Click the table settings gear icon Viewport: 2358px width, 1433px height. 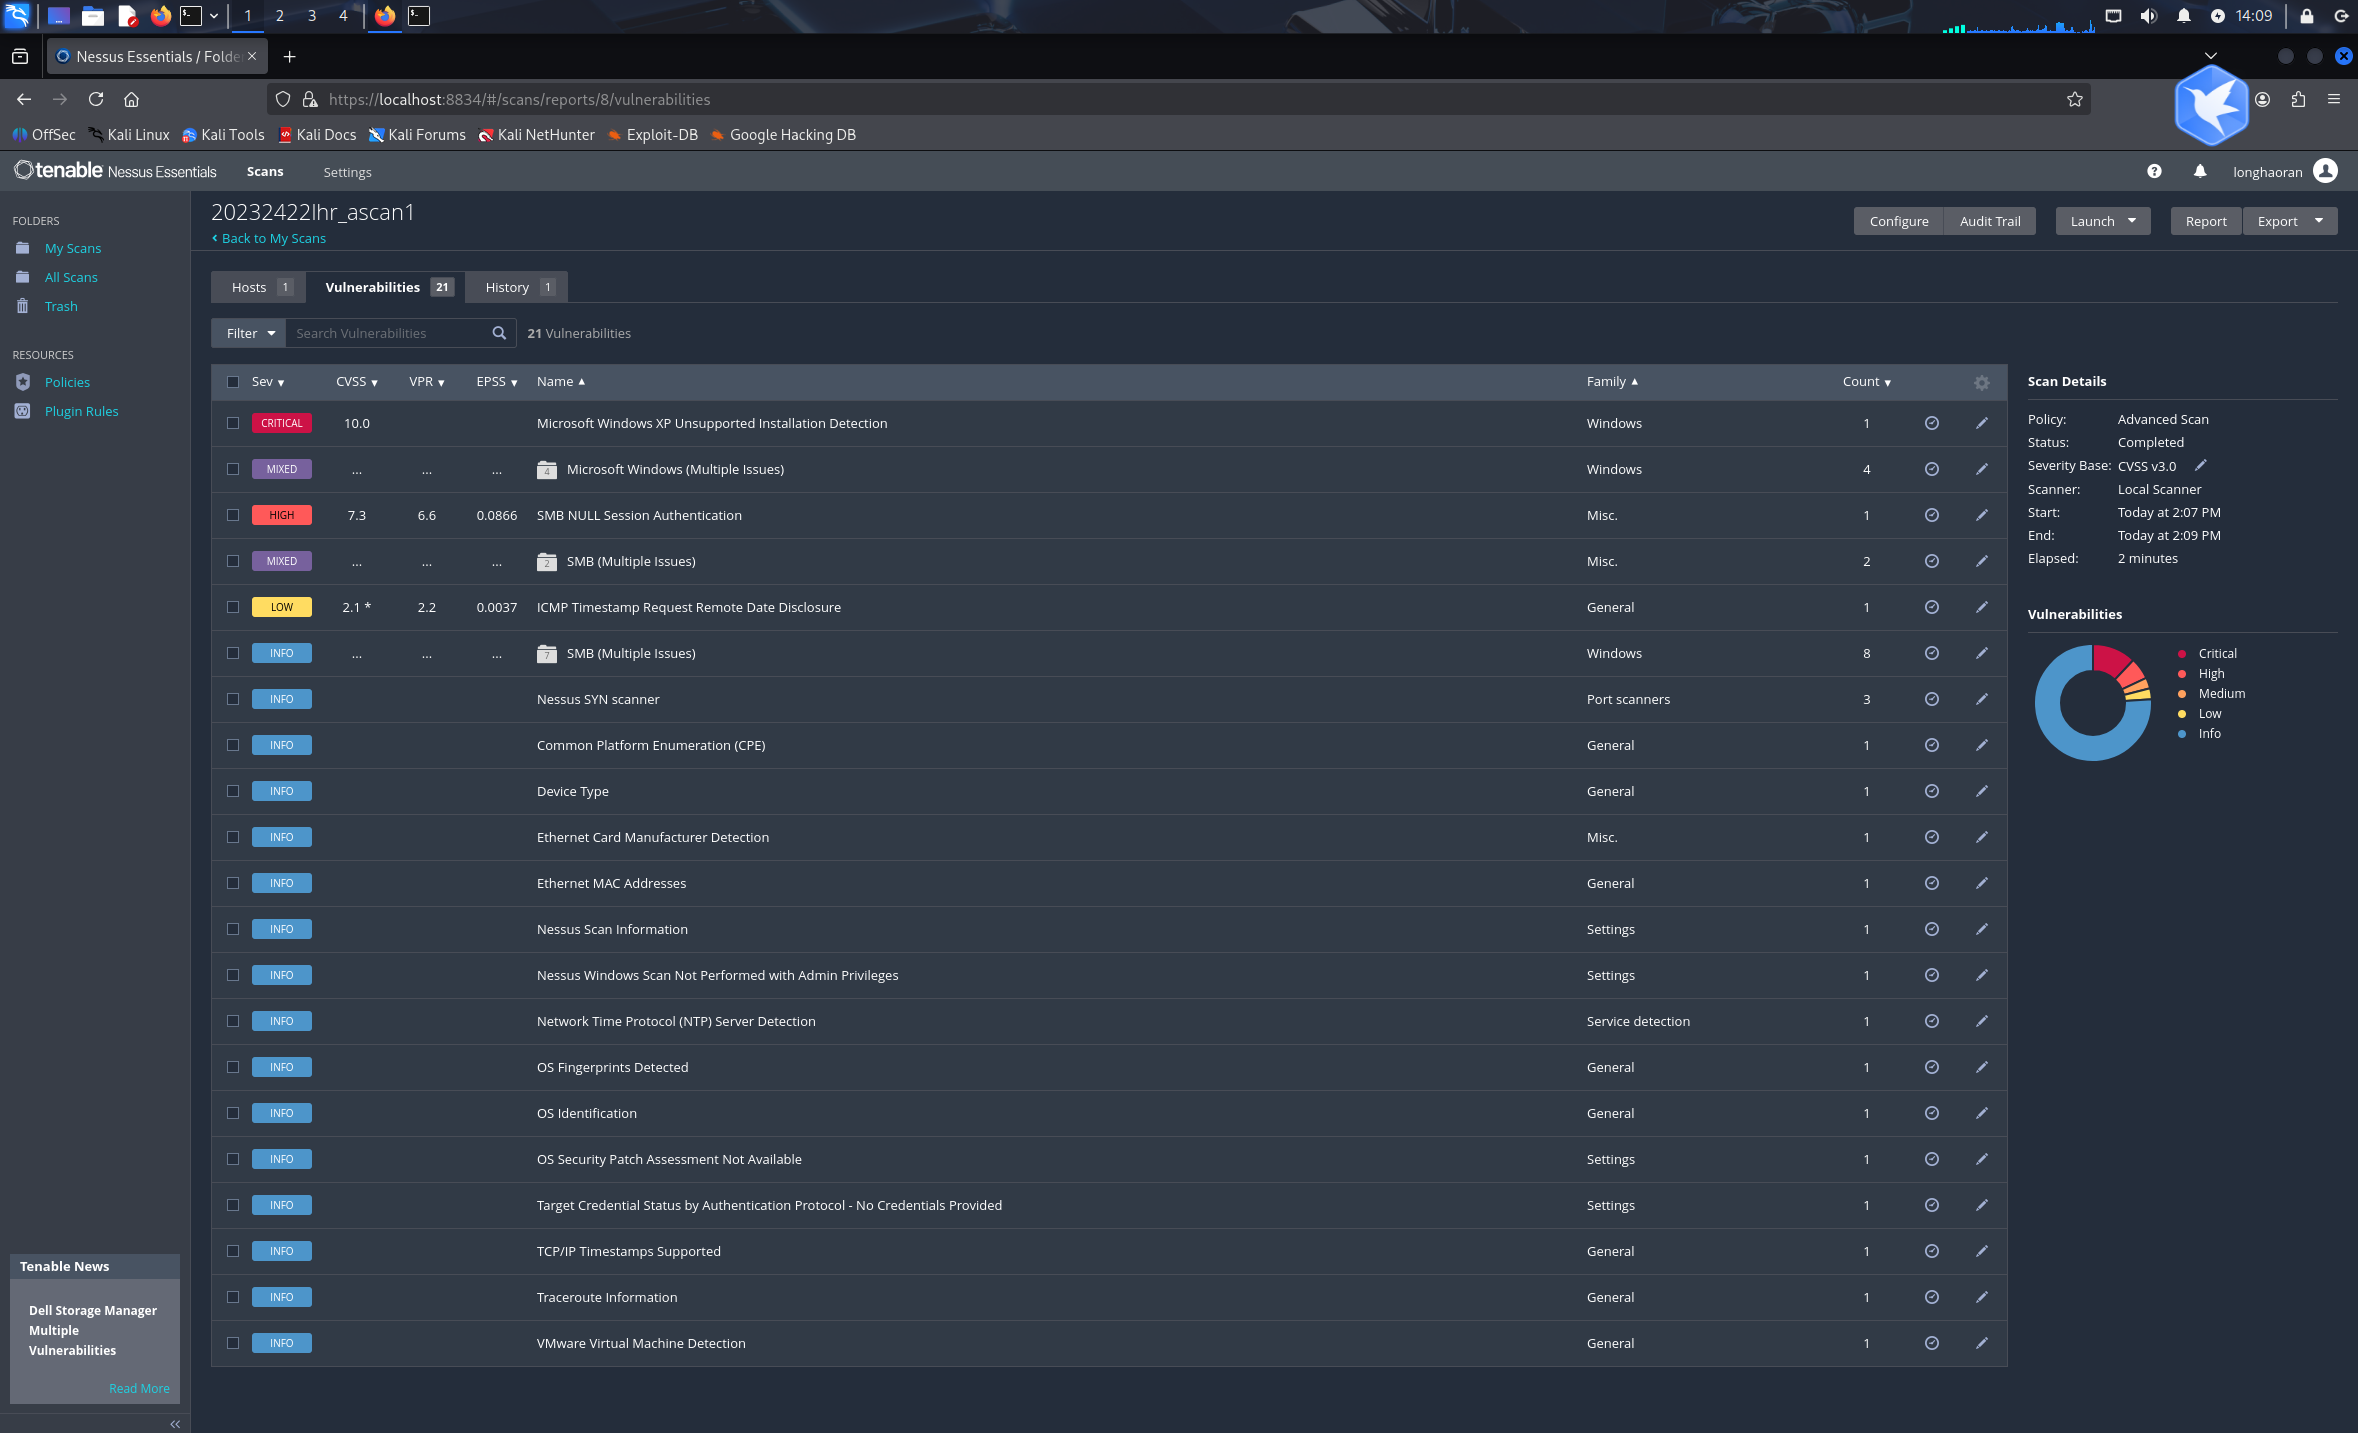click(1981, 383)
